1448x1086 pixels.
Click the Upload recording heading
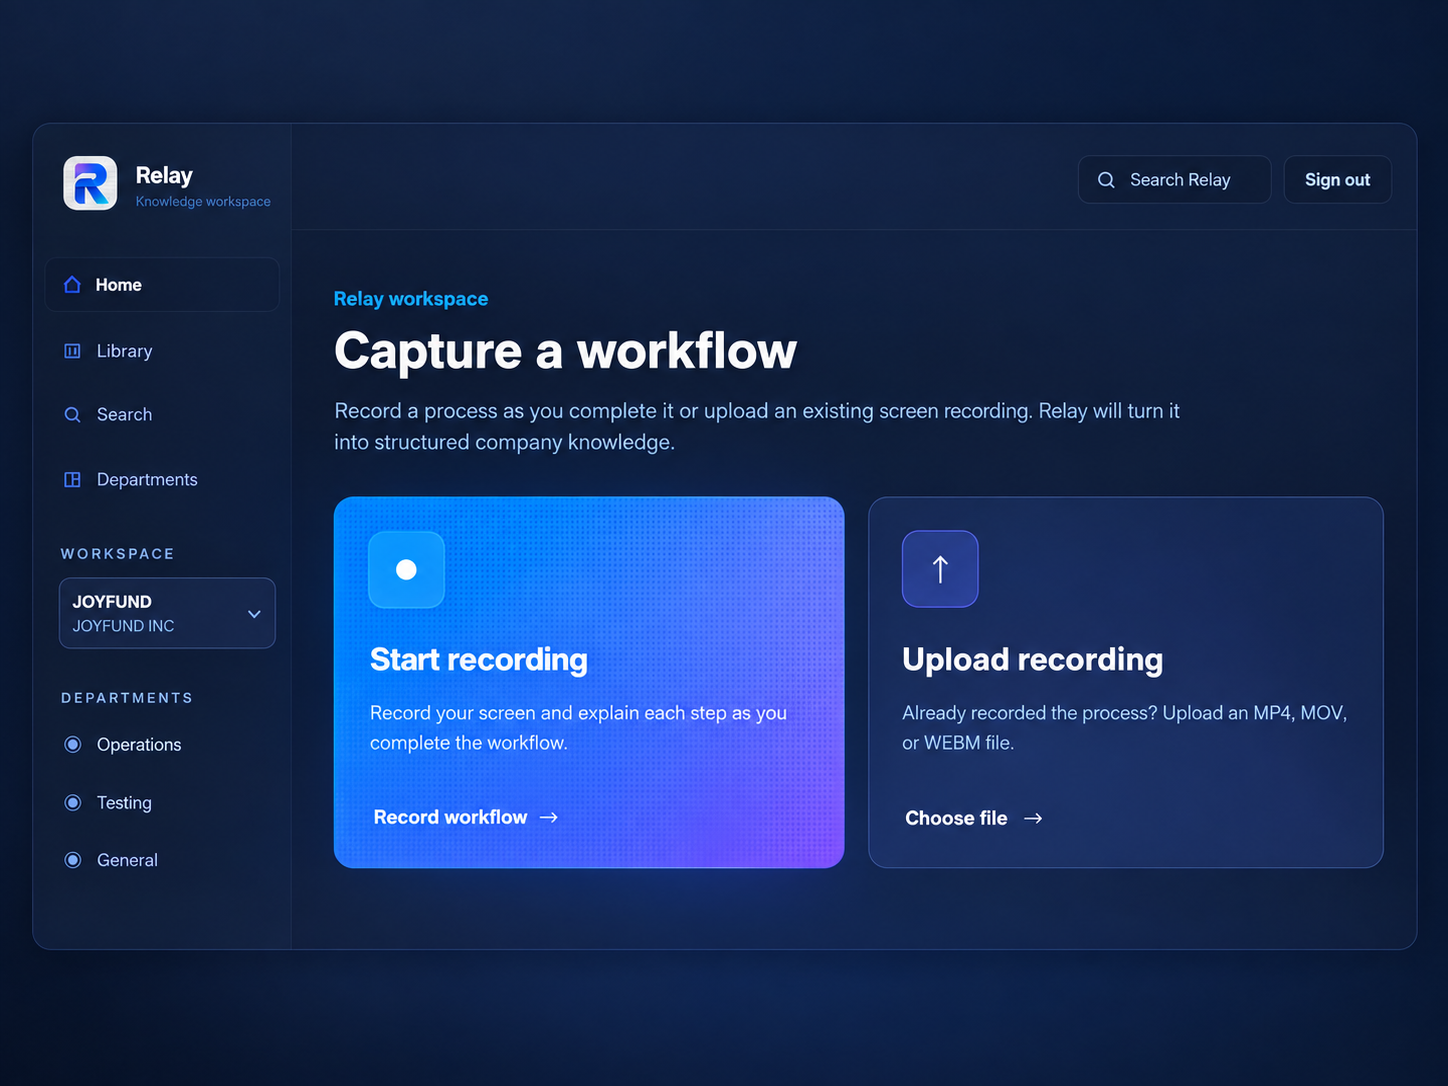click(1032, 659)
